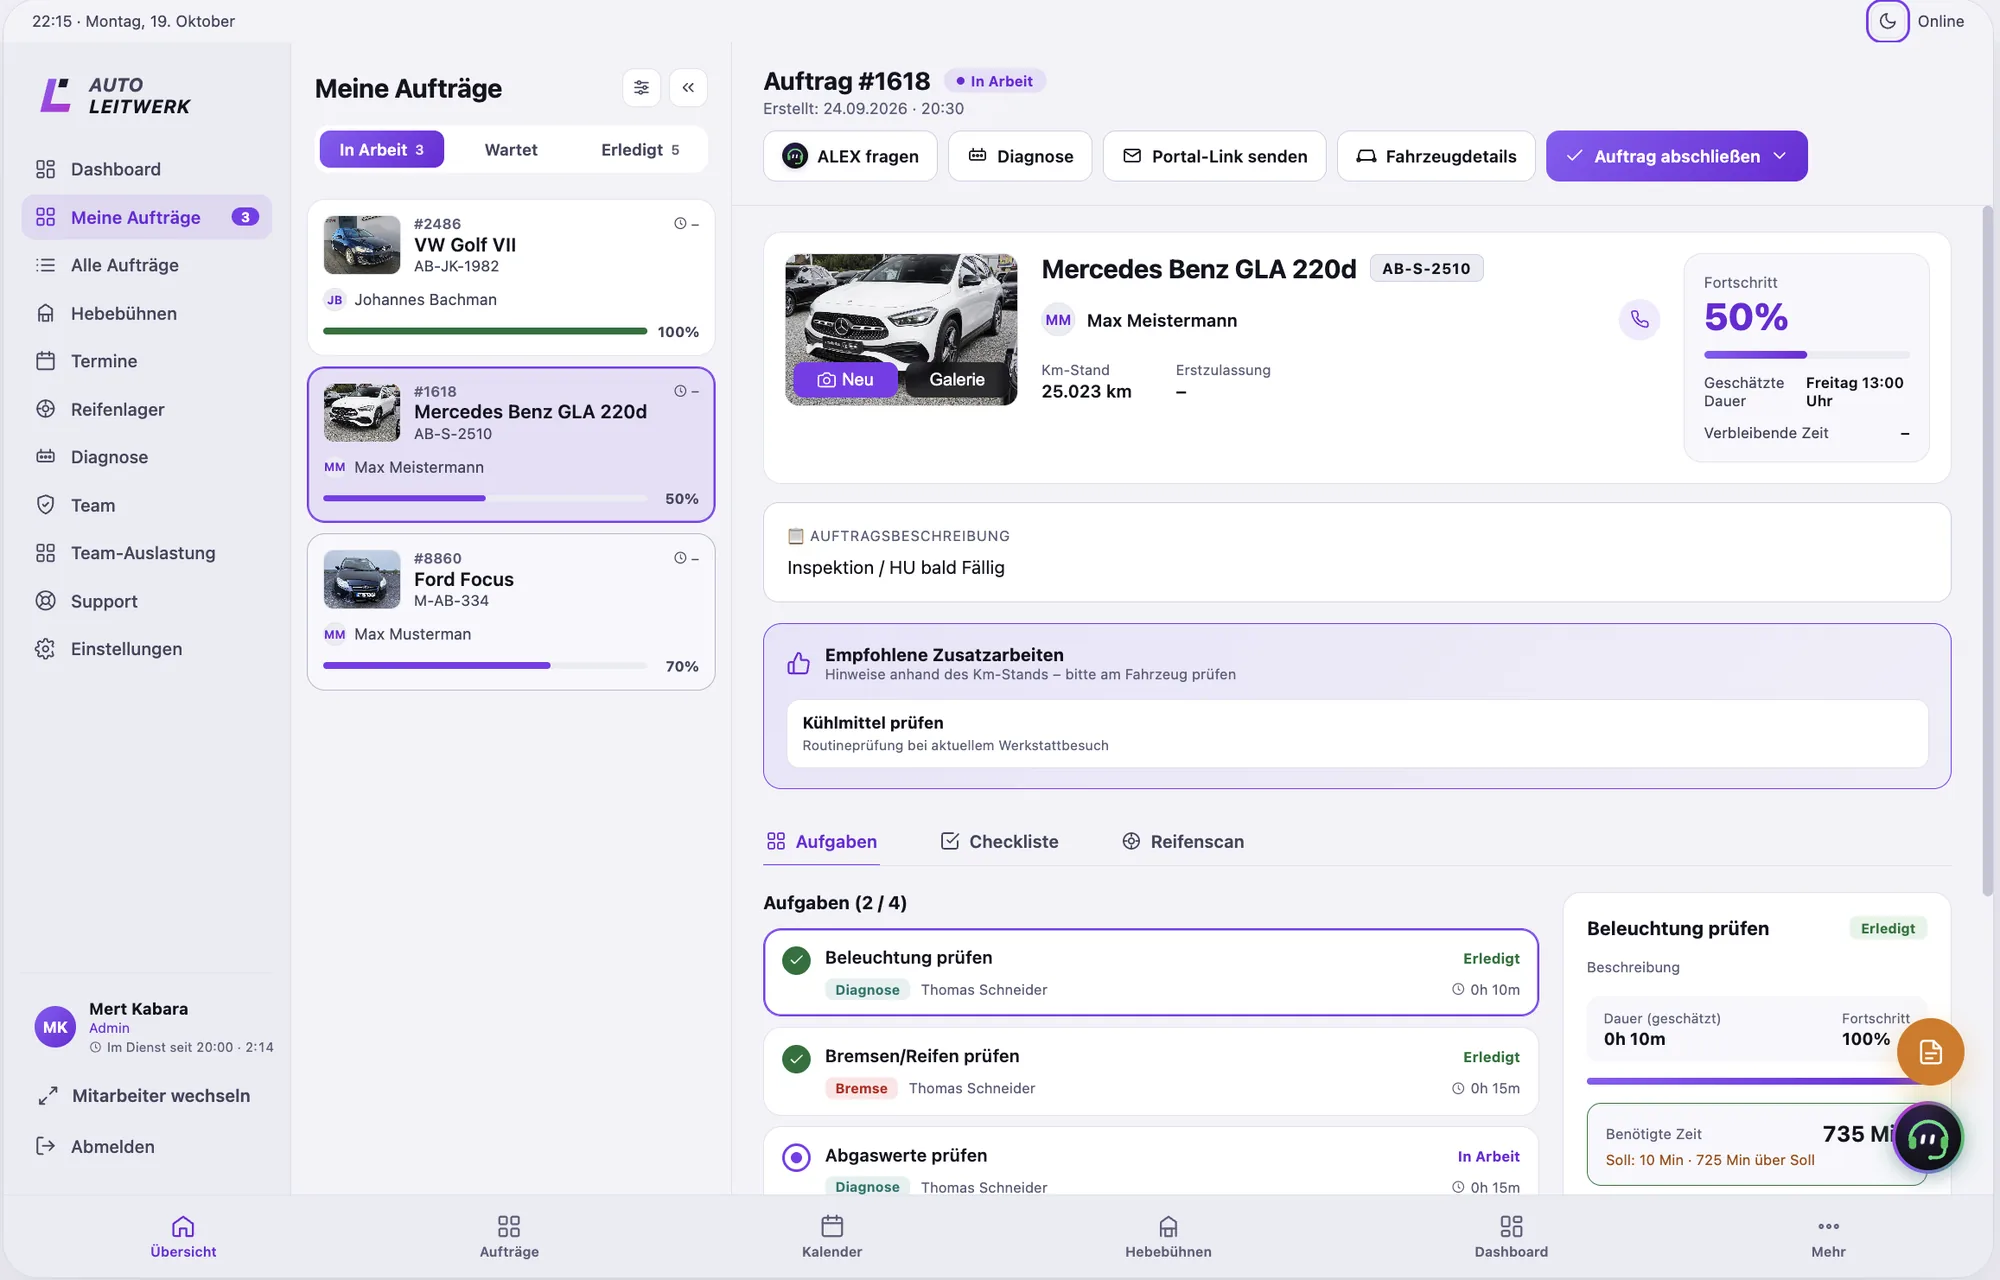Collapse the order list with double chevron

click(x=688, y=88)
